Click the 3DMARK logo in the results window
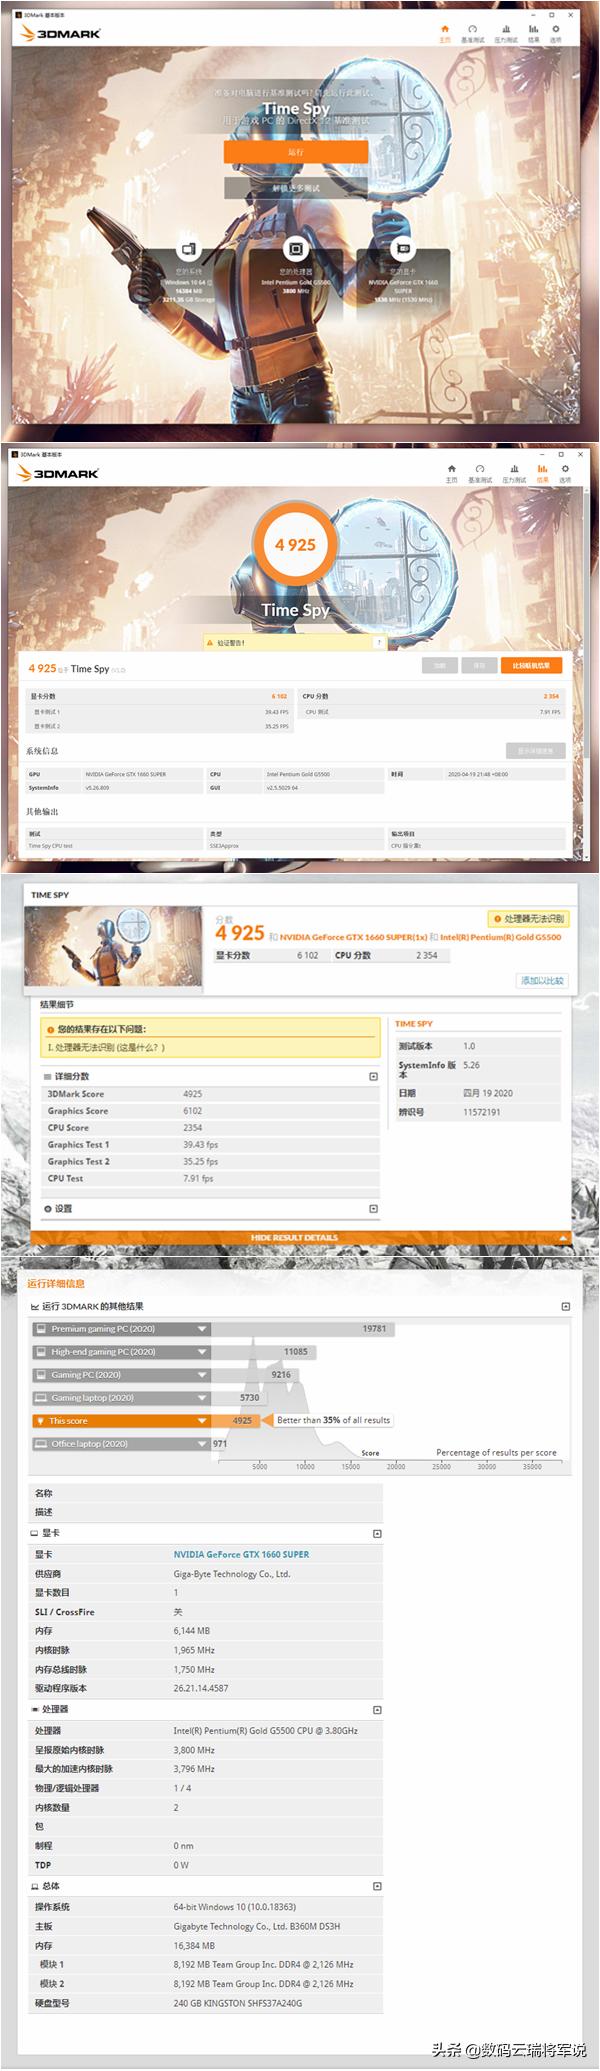Screen dimensions: 600x2071 point(59,472)
